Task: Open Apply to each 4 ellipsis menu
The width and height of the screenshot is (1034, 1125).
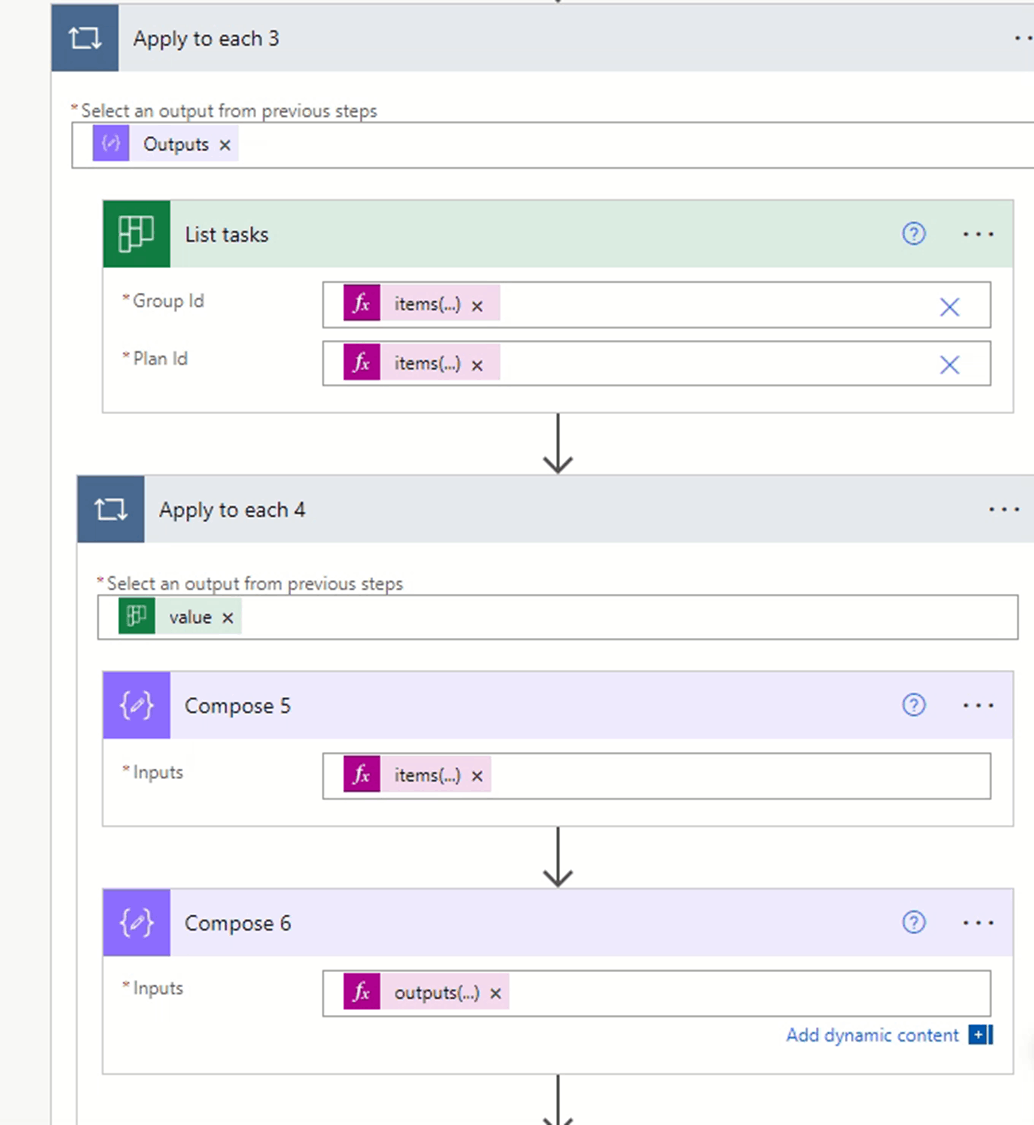Action: [x=1003, y=510]
